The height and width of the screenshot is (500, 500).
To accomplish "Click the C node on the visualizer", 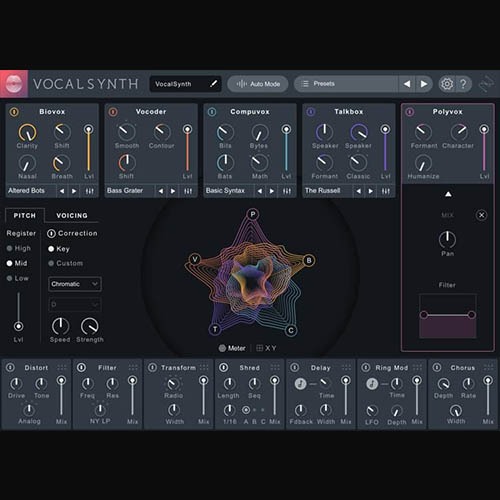I will click(x=291, y=330).
